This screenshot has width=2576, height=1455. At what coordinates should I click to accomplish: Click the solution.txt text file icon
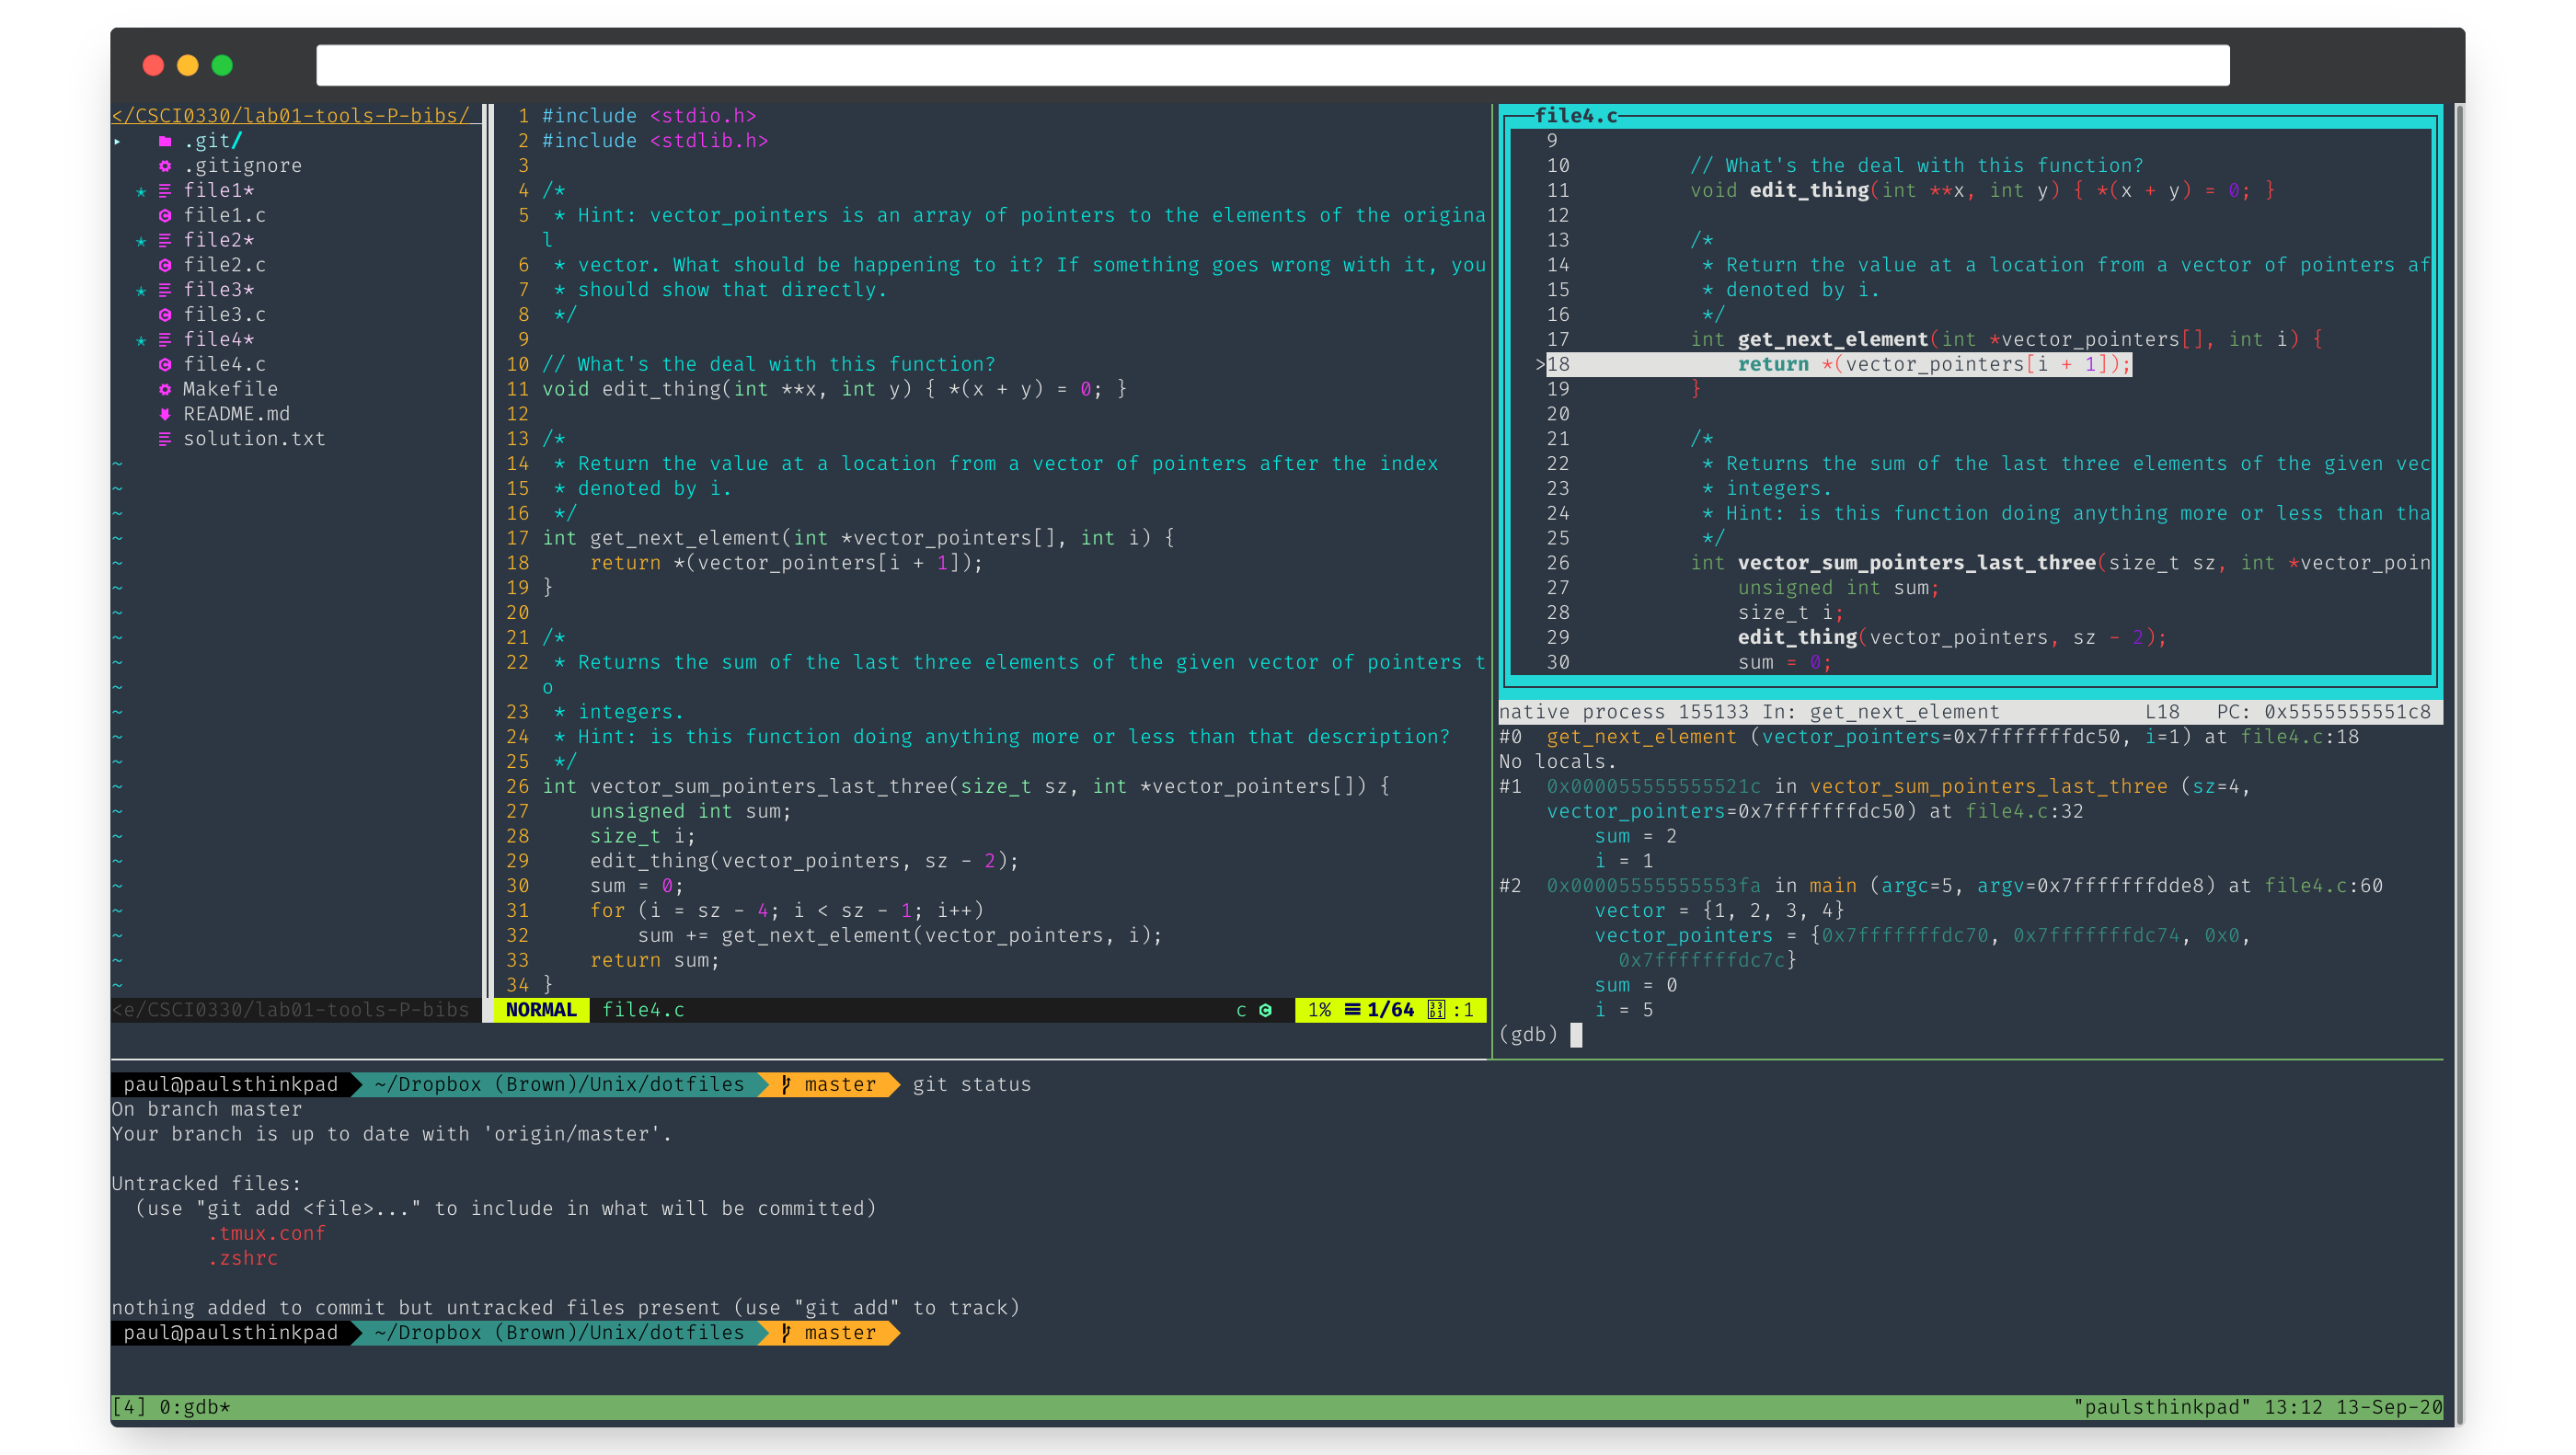pyautogui.click(x=165, y=439)
